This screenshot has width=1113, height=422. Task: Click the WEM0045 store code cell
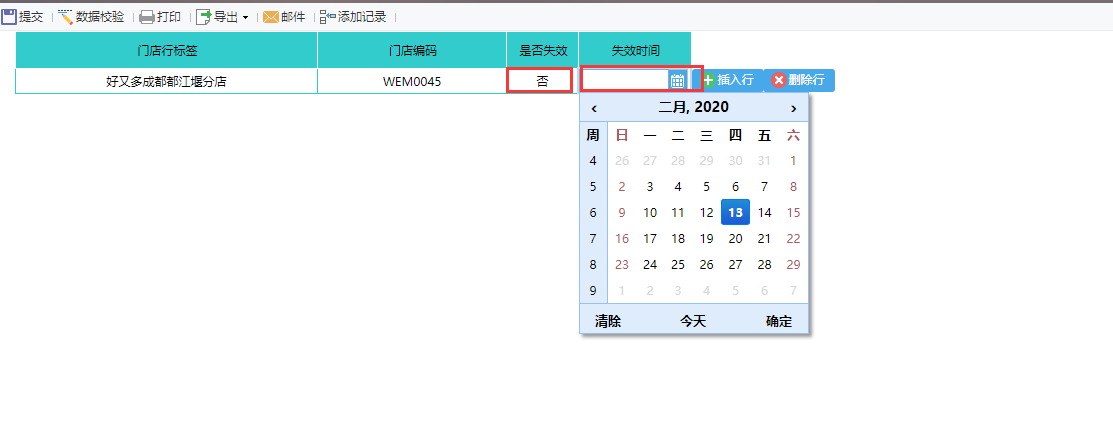pos(412,81)
